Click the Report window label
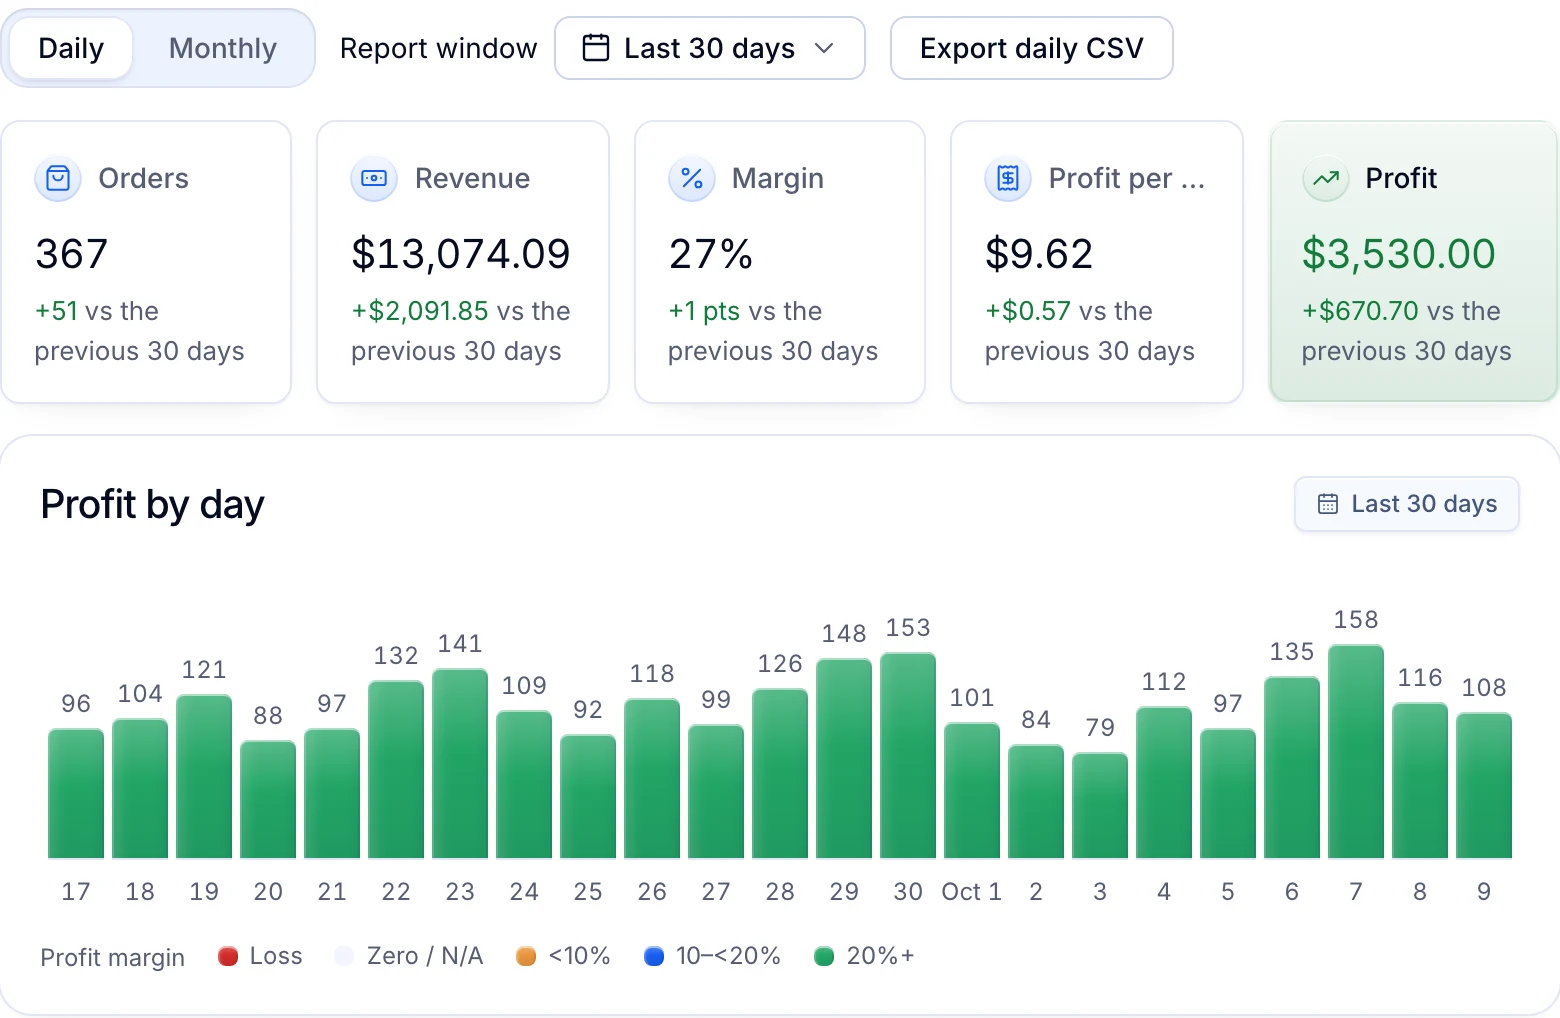 [438, 48]
